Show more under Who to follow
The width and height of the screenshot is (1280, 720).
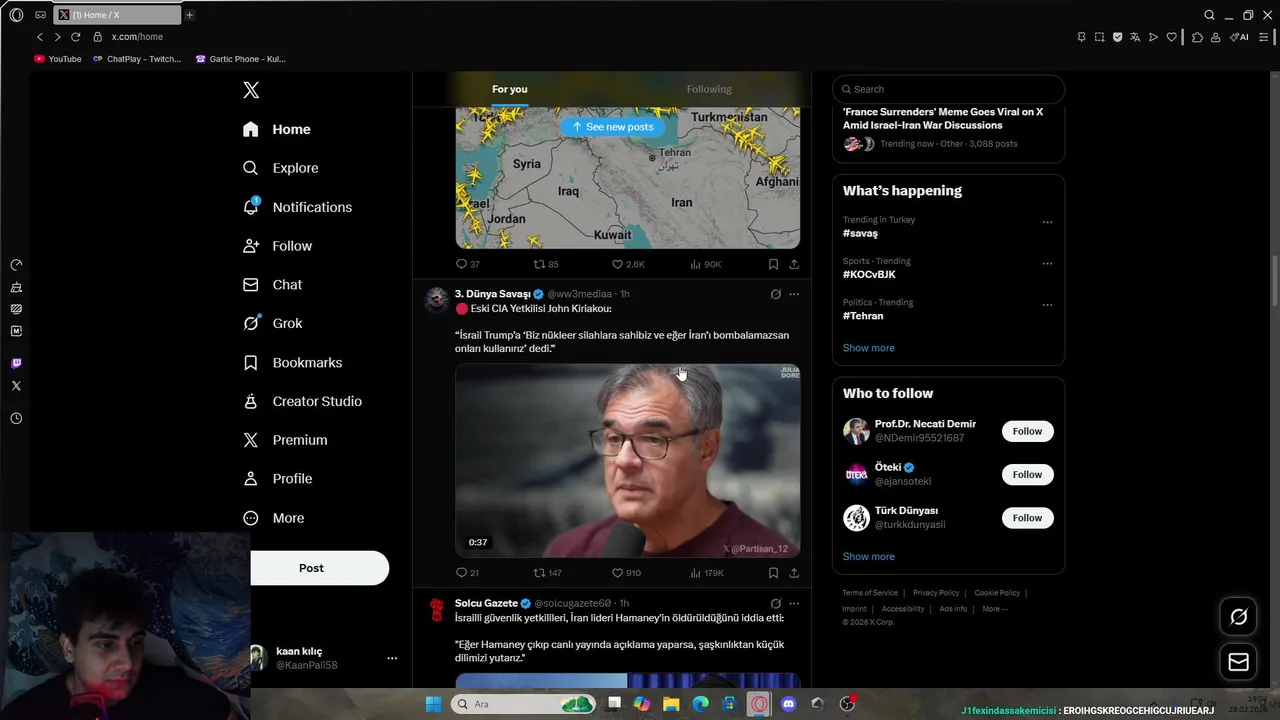click(x=869, y=556)
